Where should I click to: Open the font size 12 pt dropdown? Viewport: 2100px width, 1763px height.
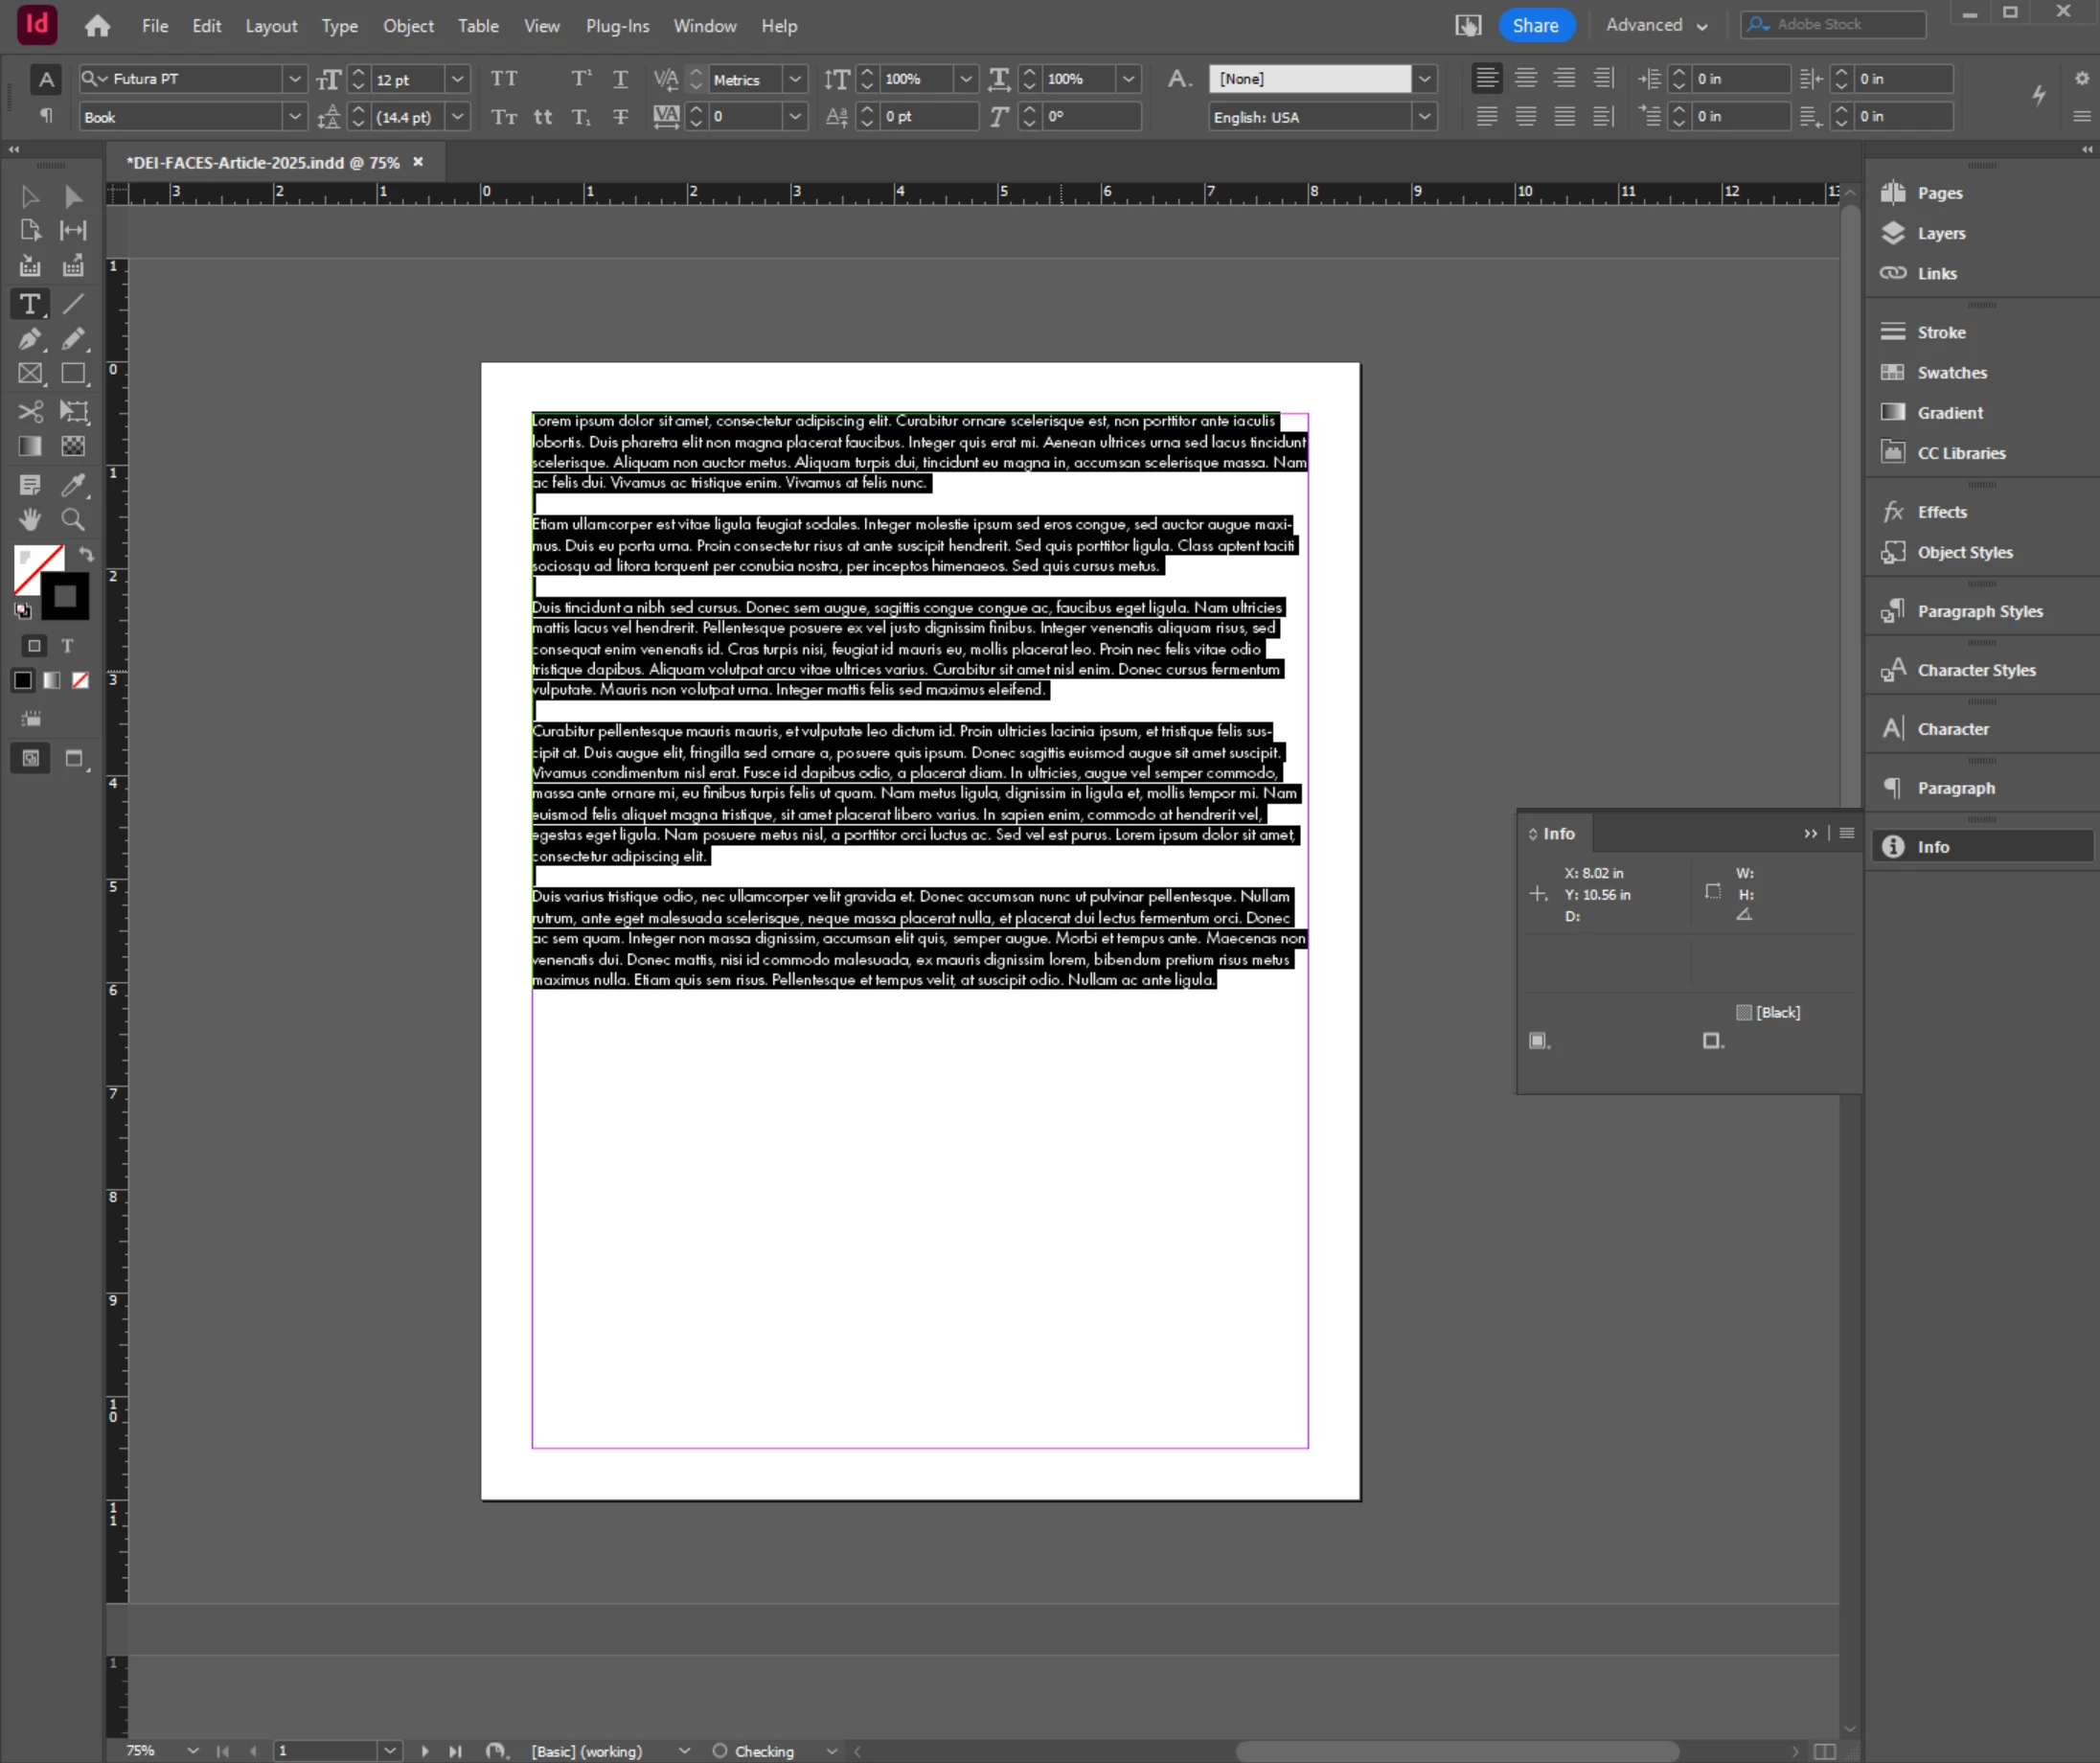457,78
